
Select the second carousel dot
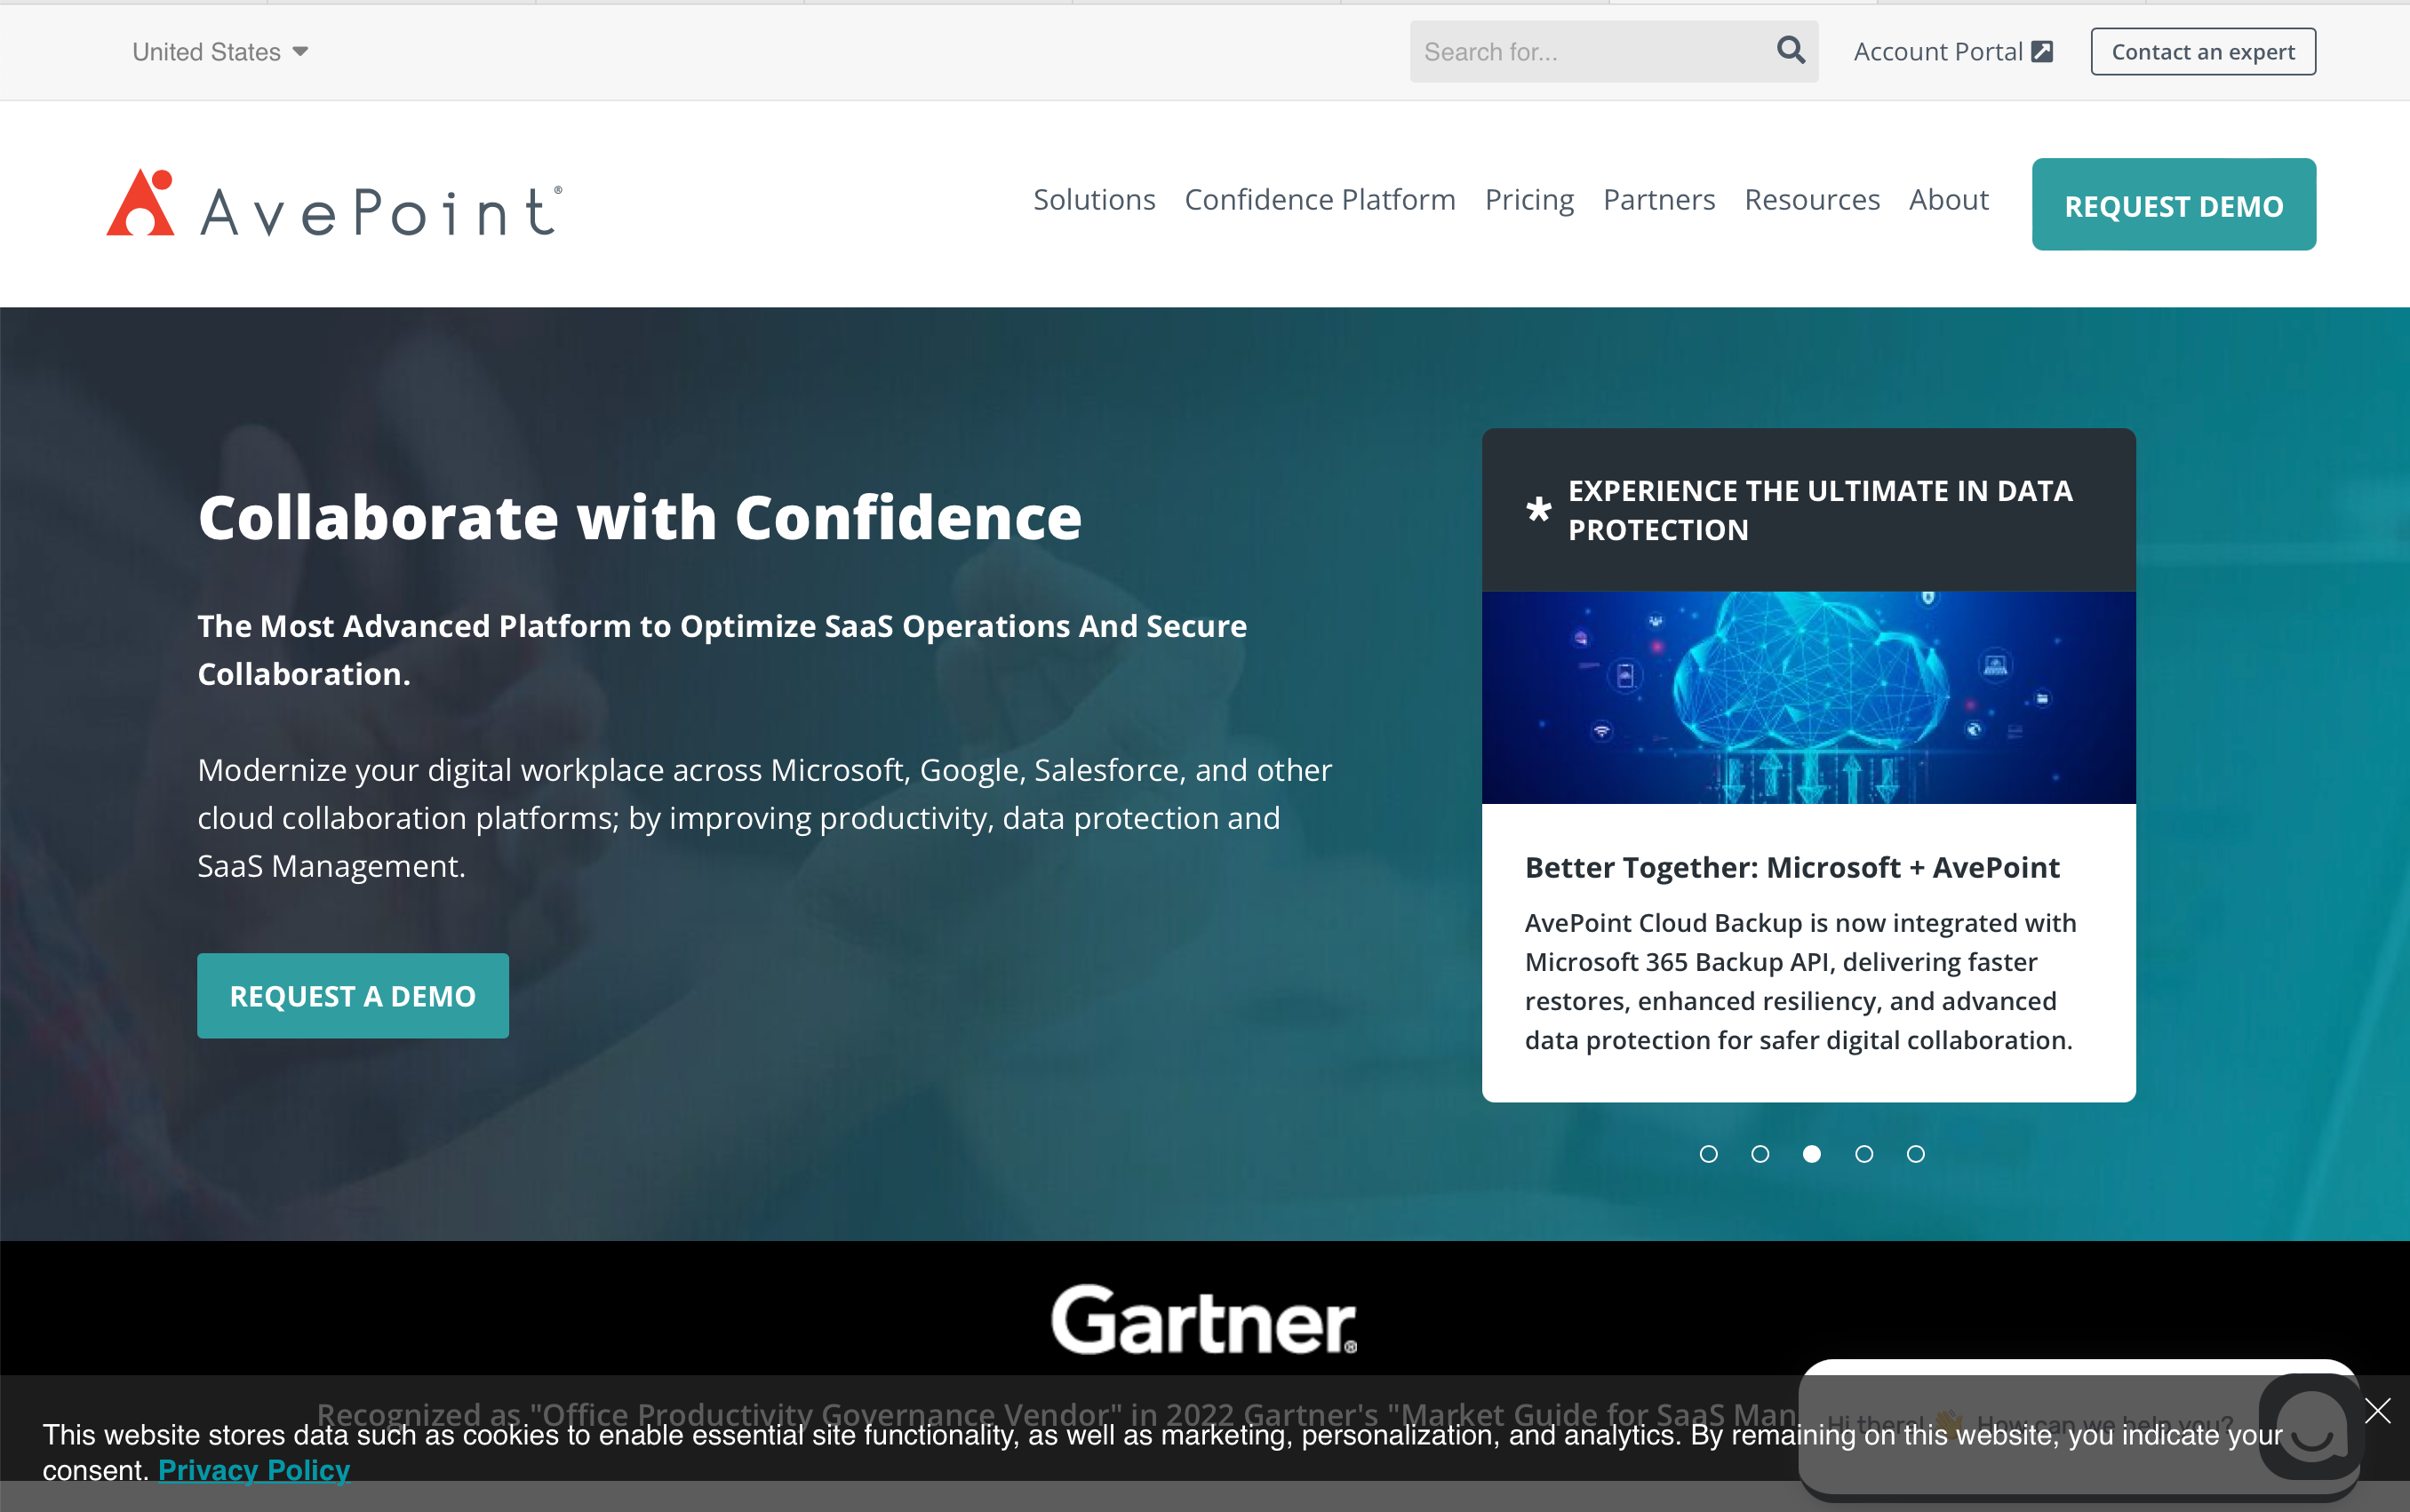(1760, 1154)
